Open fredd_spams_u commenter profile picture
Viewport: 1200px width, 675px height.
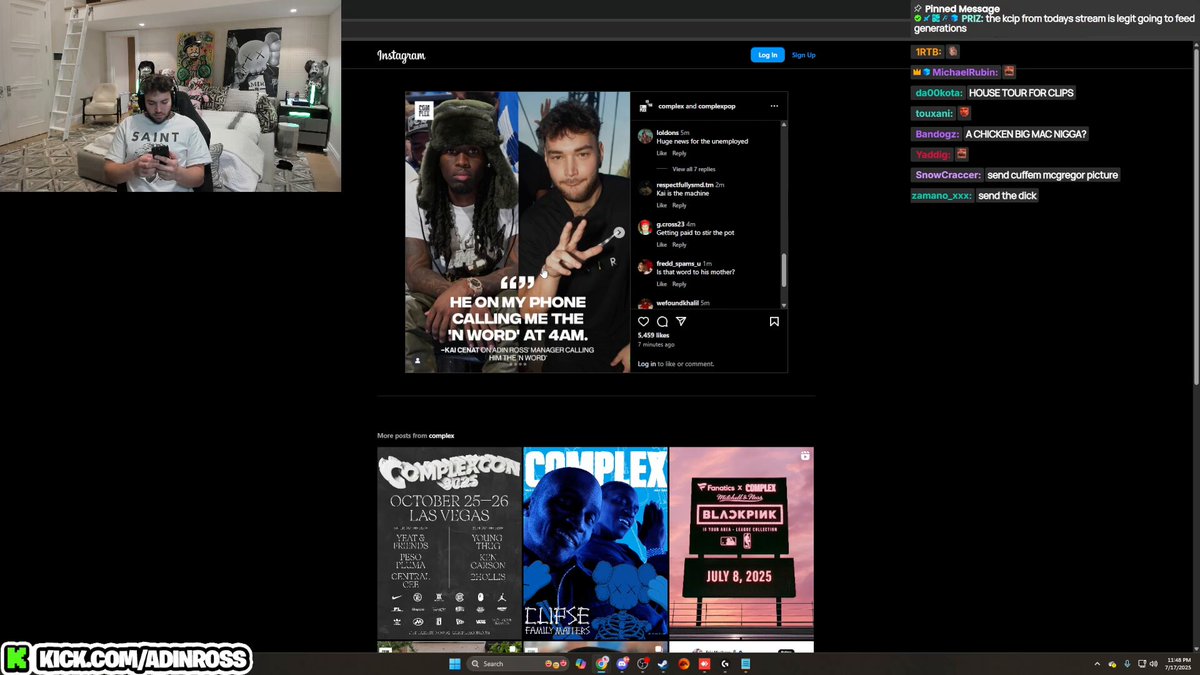pos(645,267)
